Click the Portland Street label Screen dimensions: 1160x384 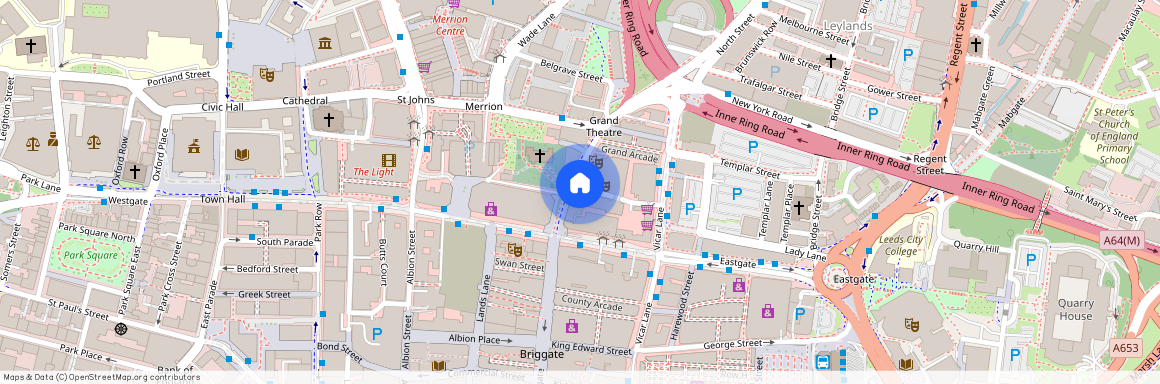coord(179,78)
